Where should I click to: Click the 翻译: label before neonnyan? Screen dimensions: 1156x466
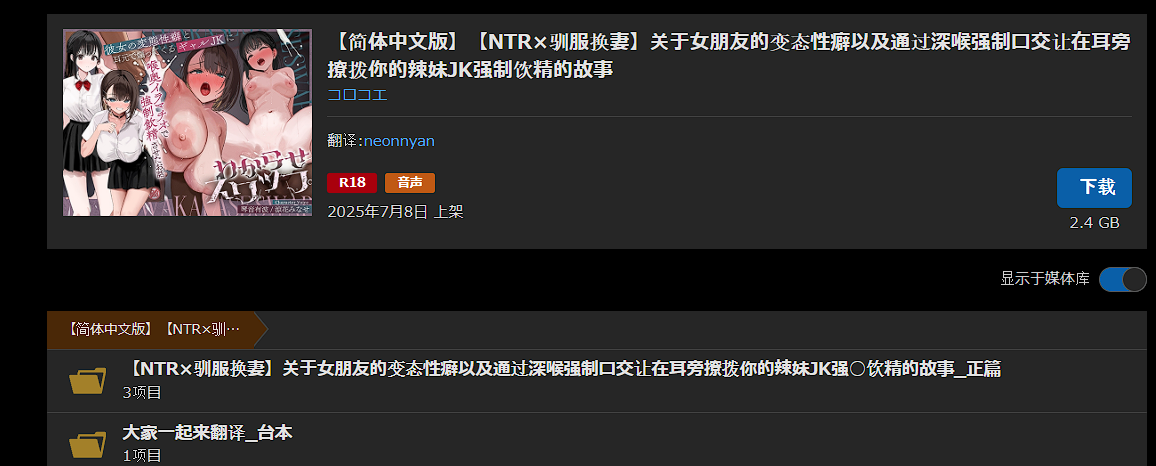345,141
